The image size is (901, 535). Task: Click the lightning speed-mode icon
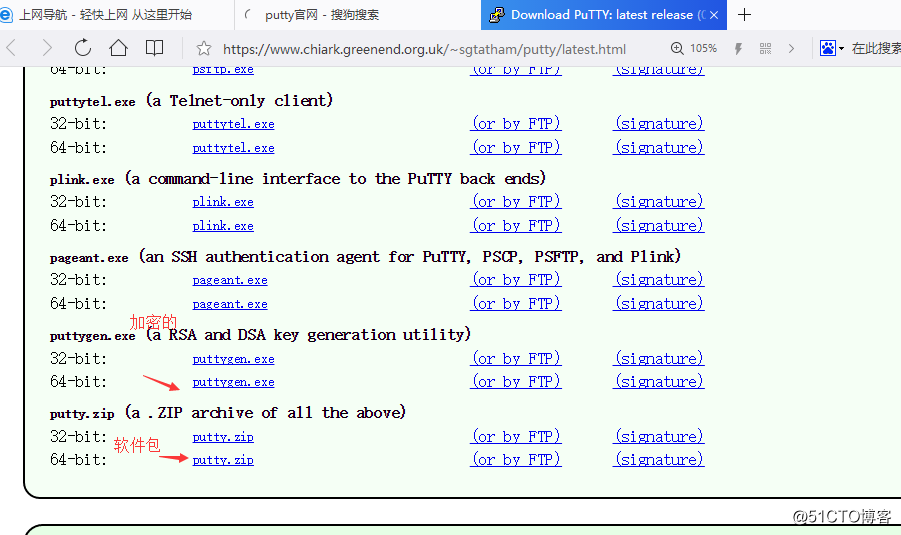[738, 49]
